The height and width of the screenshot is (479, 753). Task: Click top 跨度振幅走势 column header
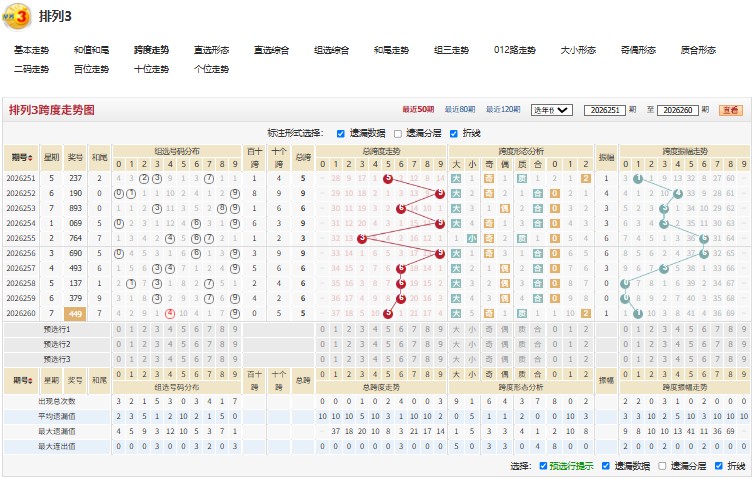[x=684, y=151]
